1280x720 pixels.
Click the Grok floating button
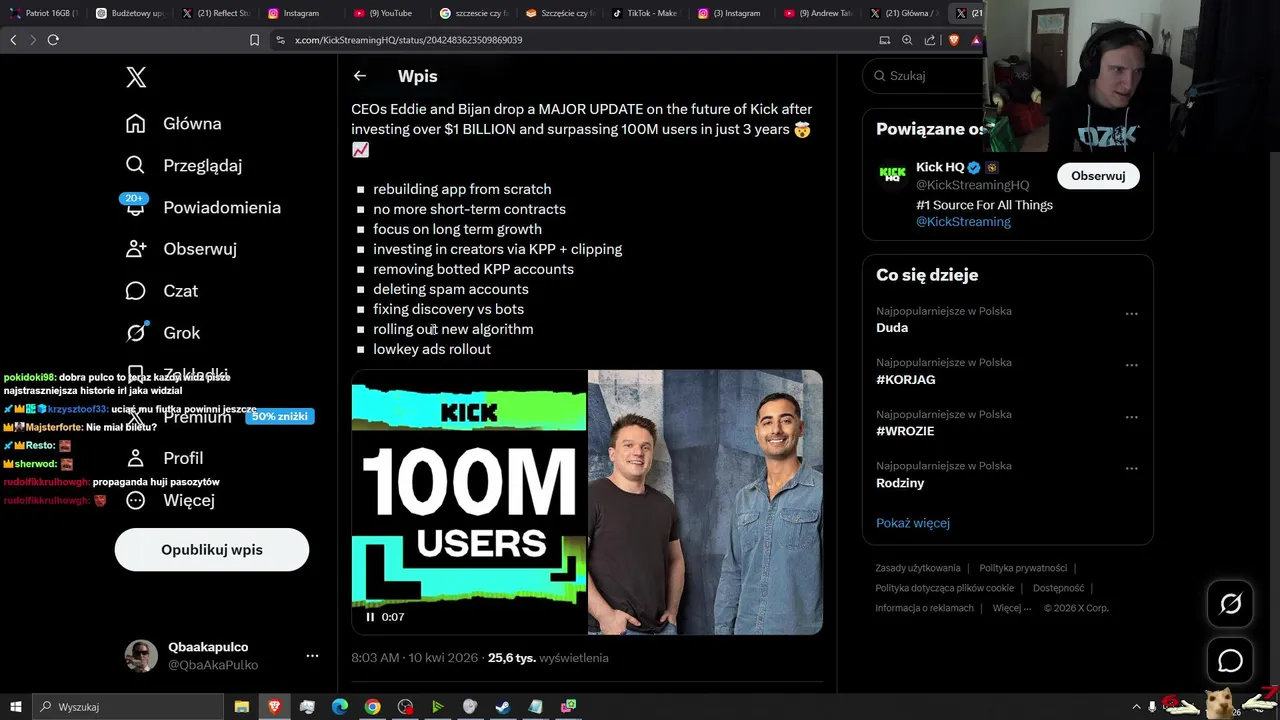tap(1230, 603)
